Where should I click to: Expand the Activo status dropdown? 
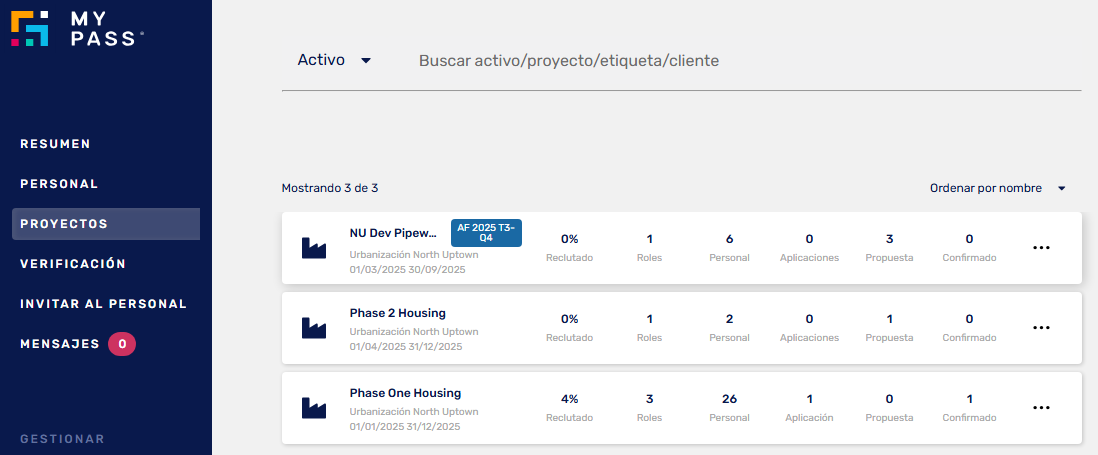(334, 60)
